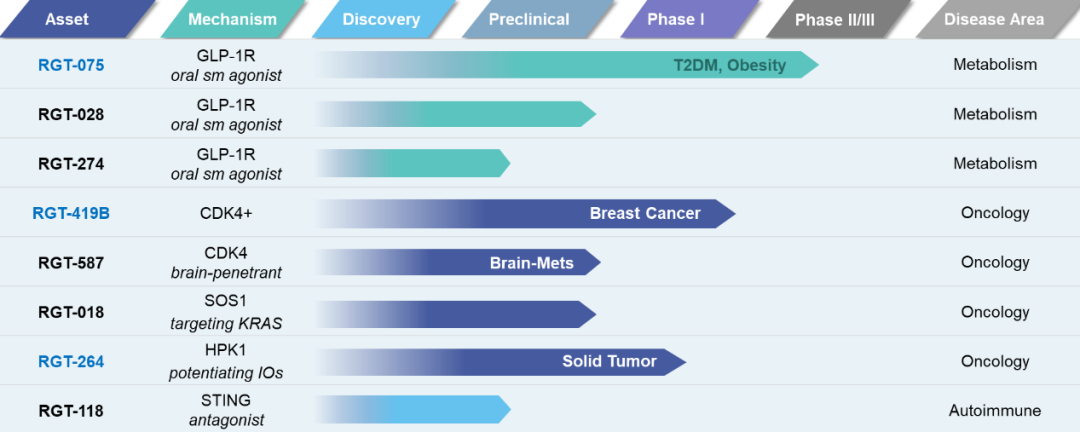Select the Preclinical stage header
The image size is (1080, 432).
pos(529,19)
